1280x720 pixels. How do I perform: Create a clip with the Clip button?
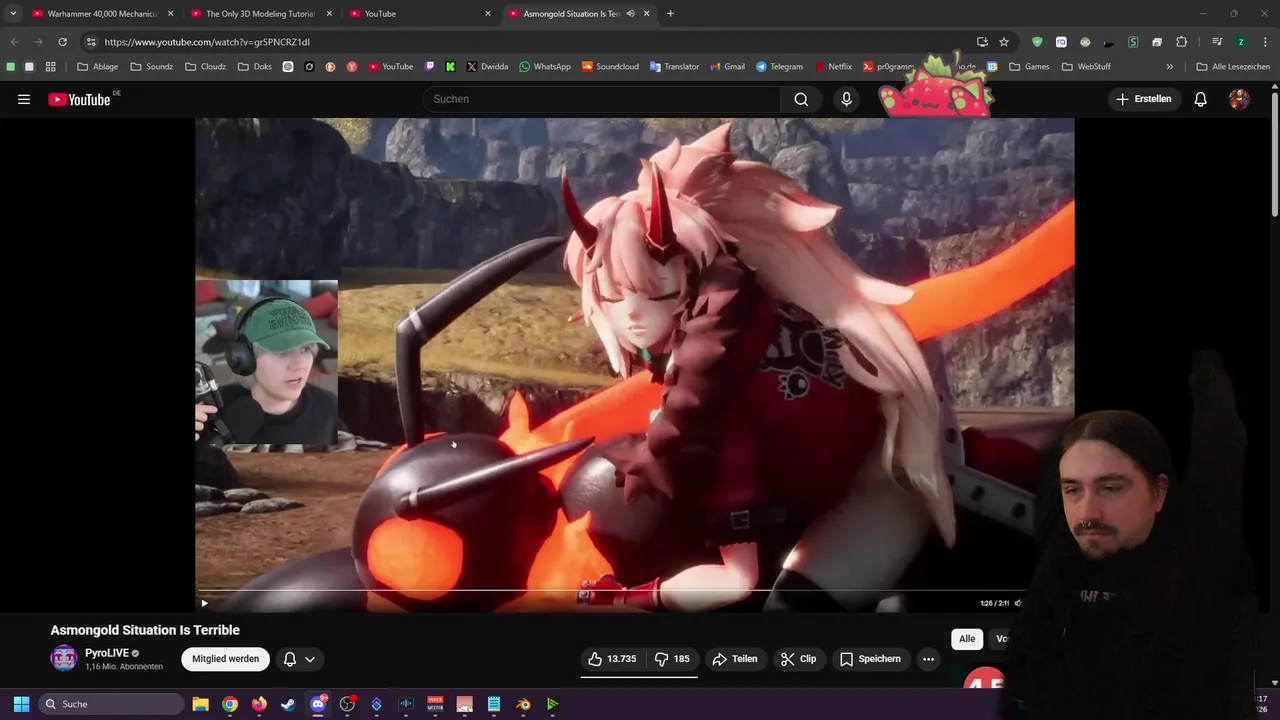pyautogui.click(x=798, y=659)
